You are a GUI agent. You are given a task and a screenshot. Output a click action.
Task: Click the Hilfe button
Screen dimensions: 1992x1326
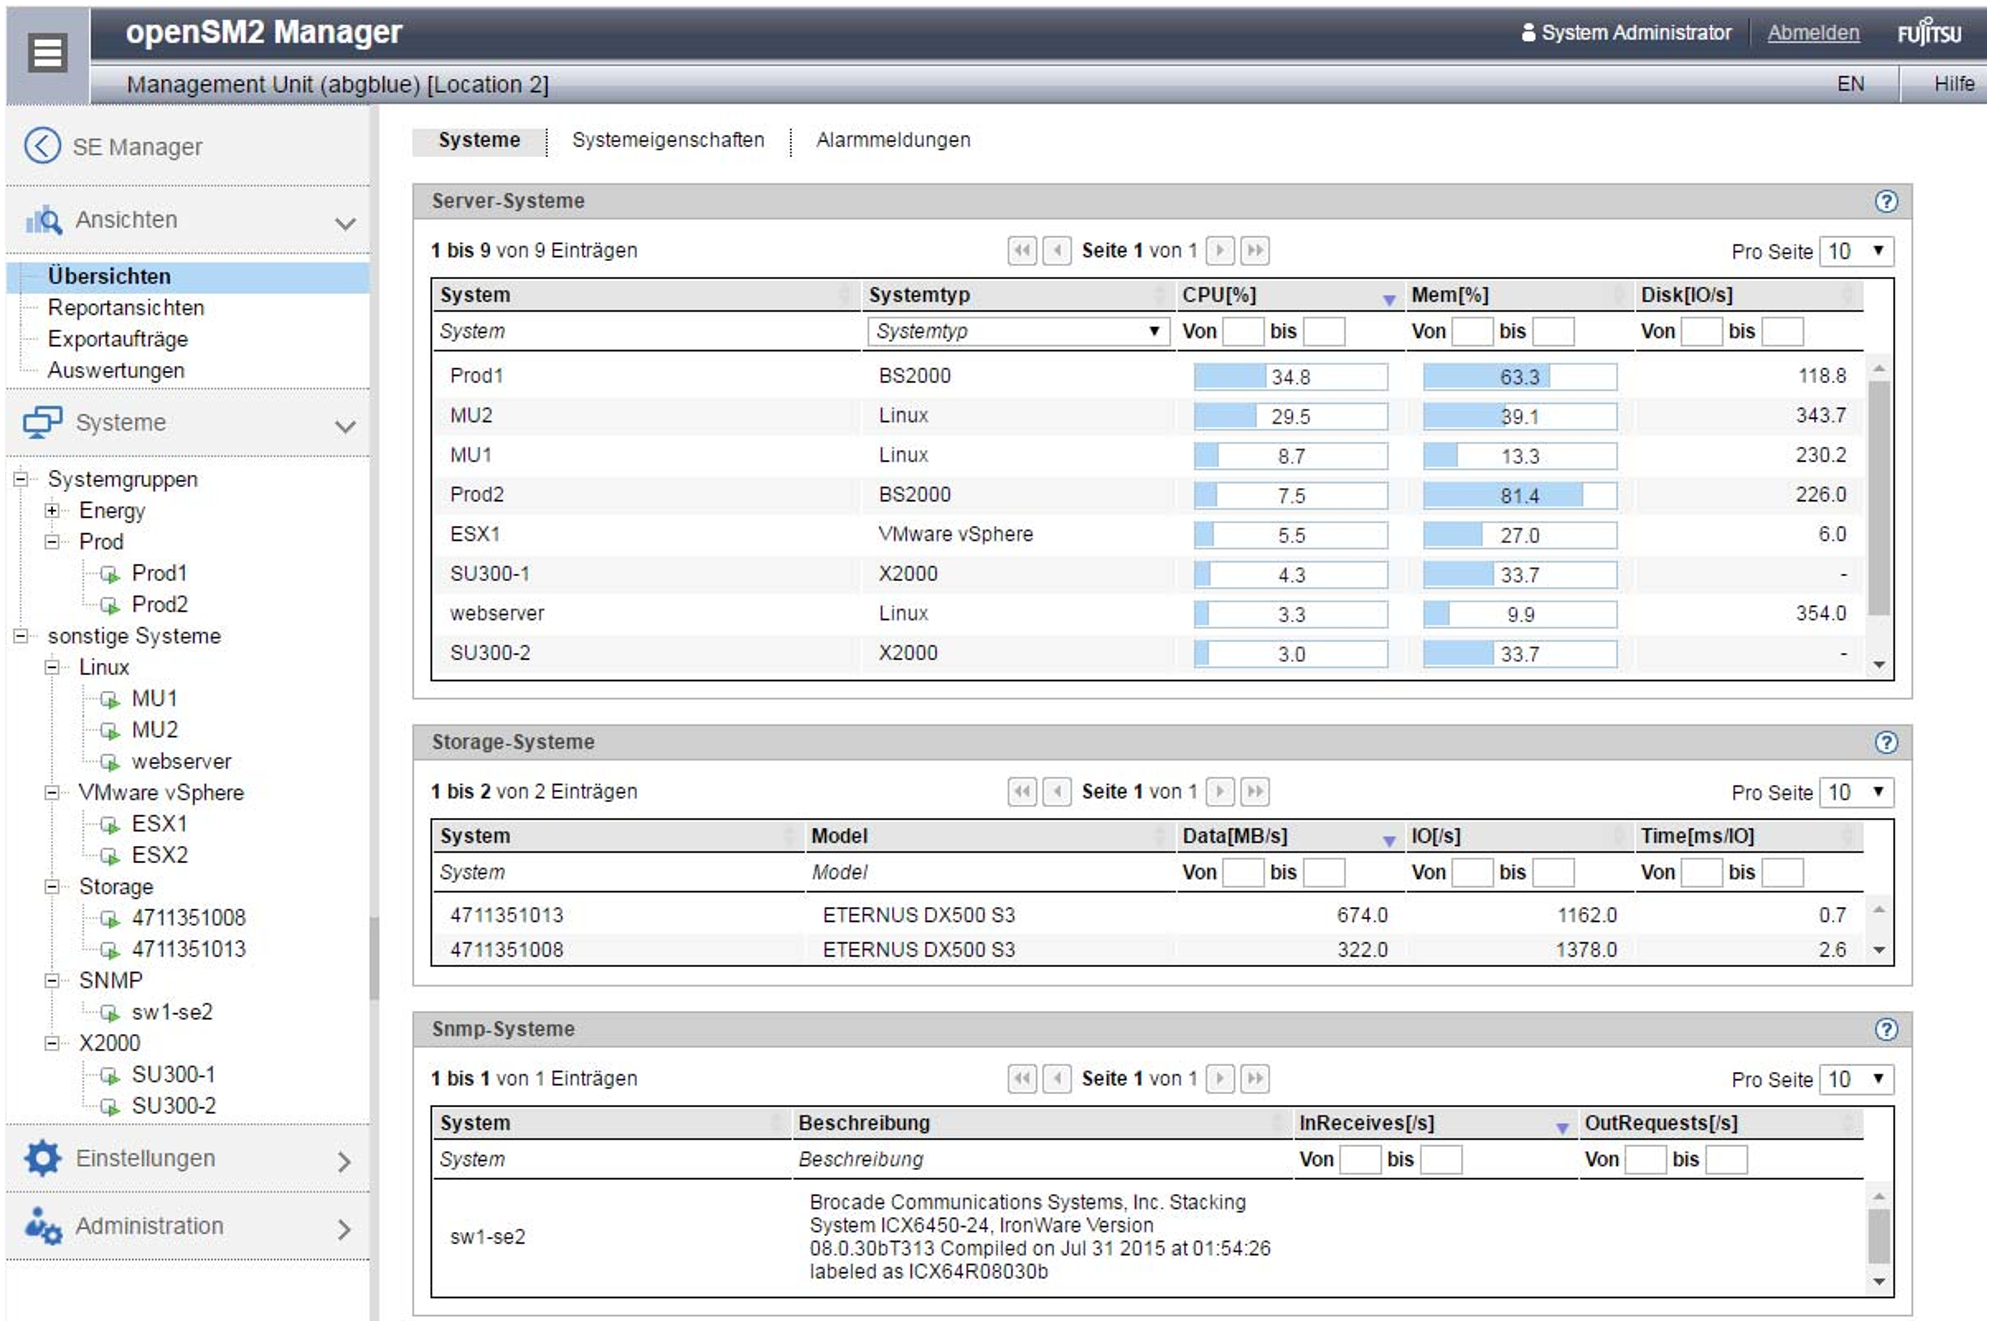pos(1953,84)
